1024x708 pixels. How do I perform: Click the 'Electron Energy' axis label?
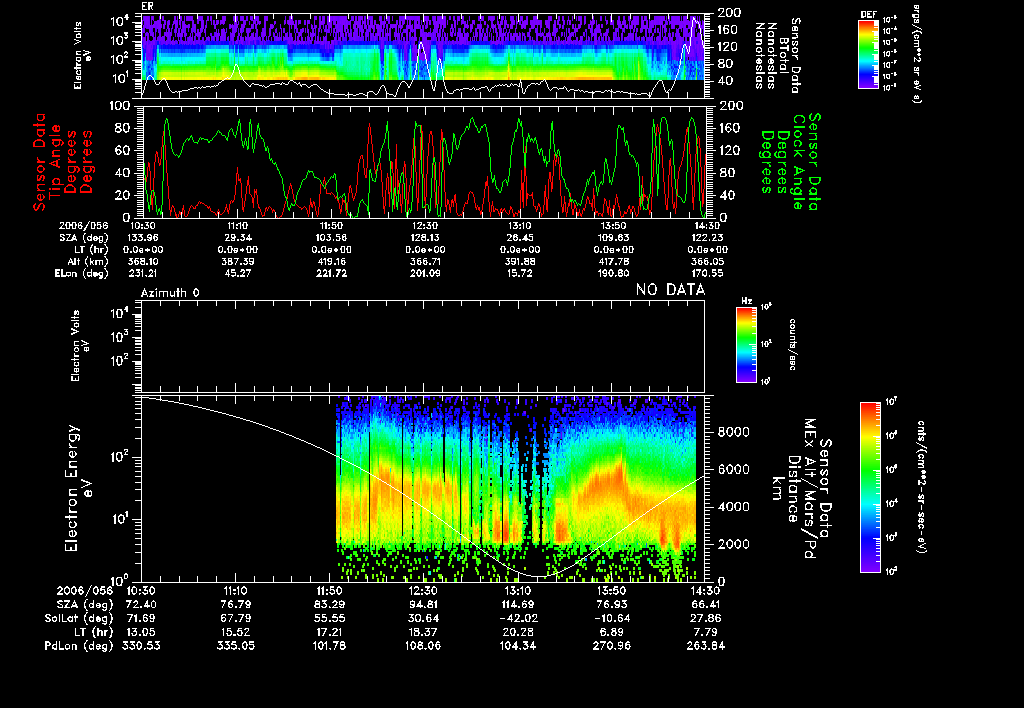(72, 489)
